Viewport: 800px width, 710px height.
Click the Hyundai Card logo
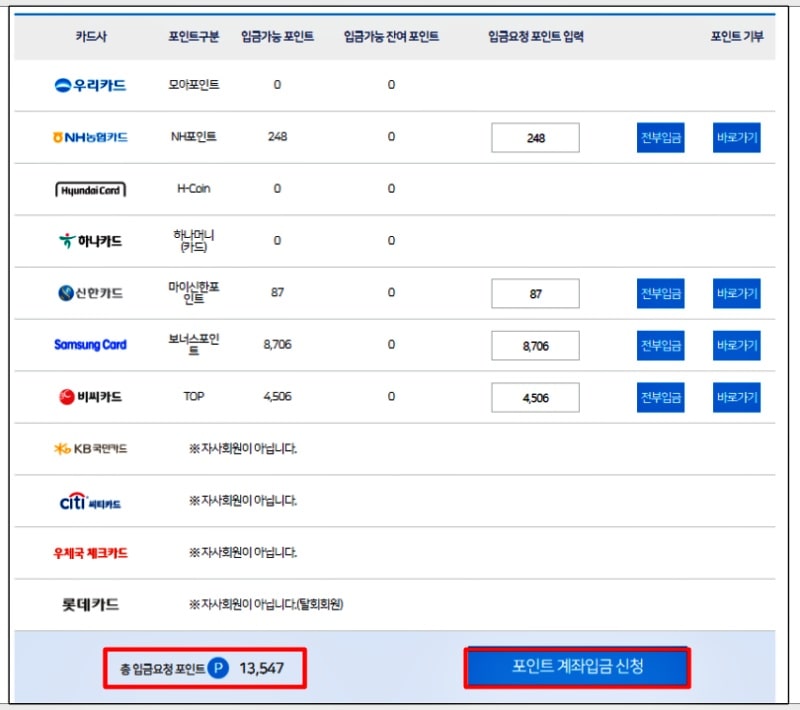click(92, 189)
